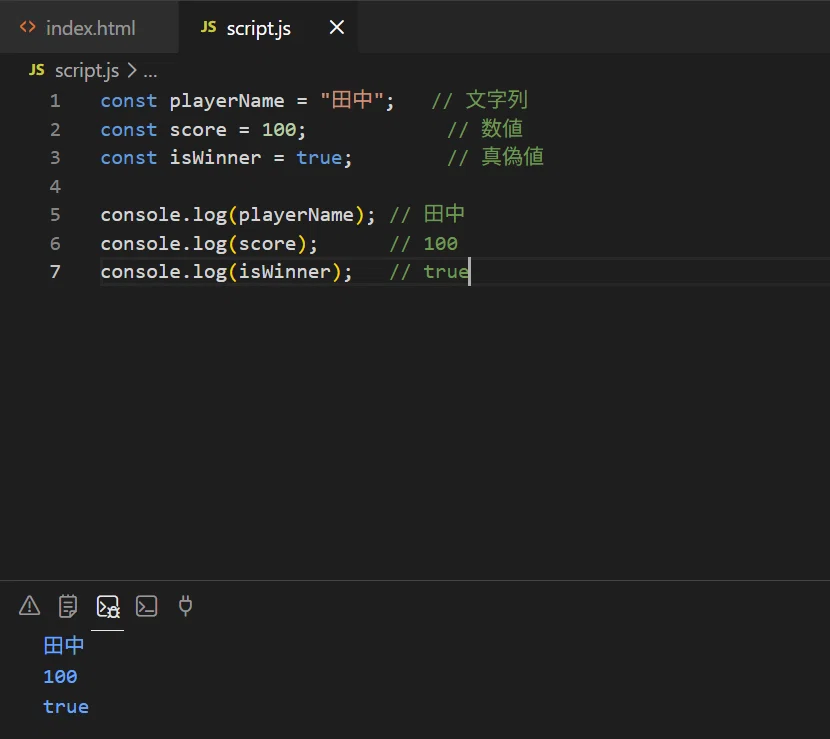Click the playerName variable declaration on line 1
Screen dimensions: 830x739
227,101
